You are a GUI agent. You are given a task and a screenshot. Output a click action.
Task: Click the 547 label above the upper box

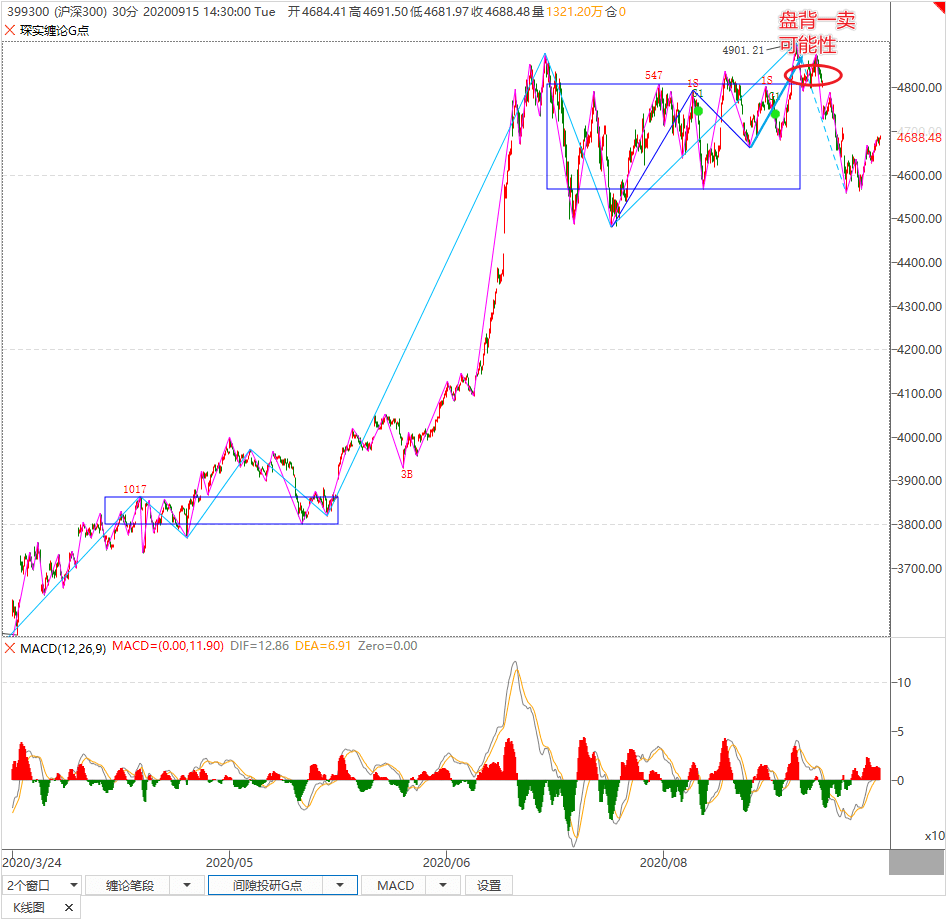click(x=653, y=76)
